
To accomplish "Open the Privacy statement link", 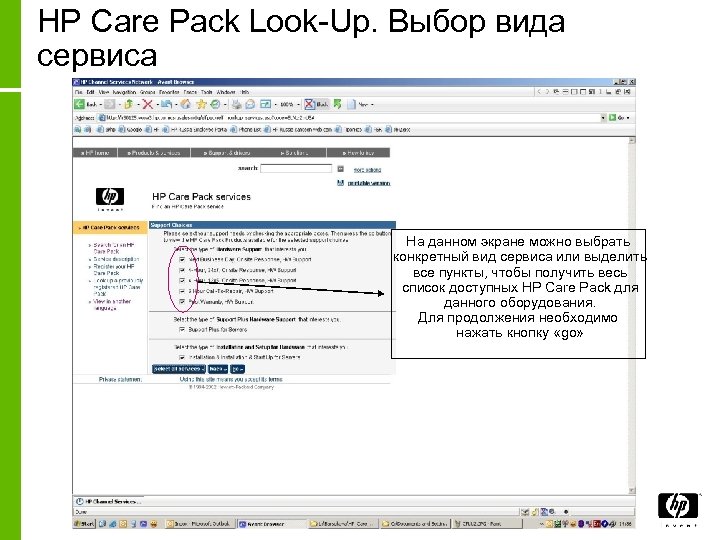I will click(x=120, y=380).
